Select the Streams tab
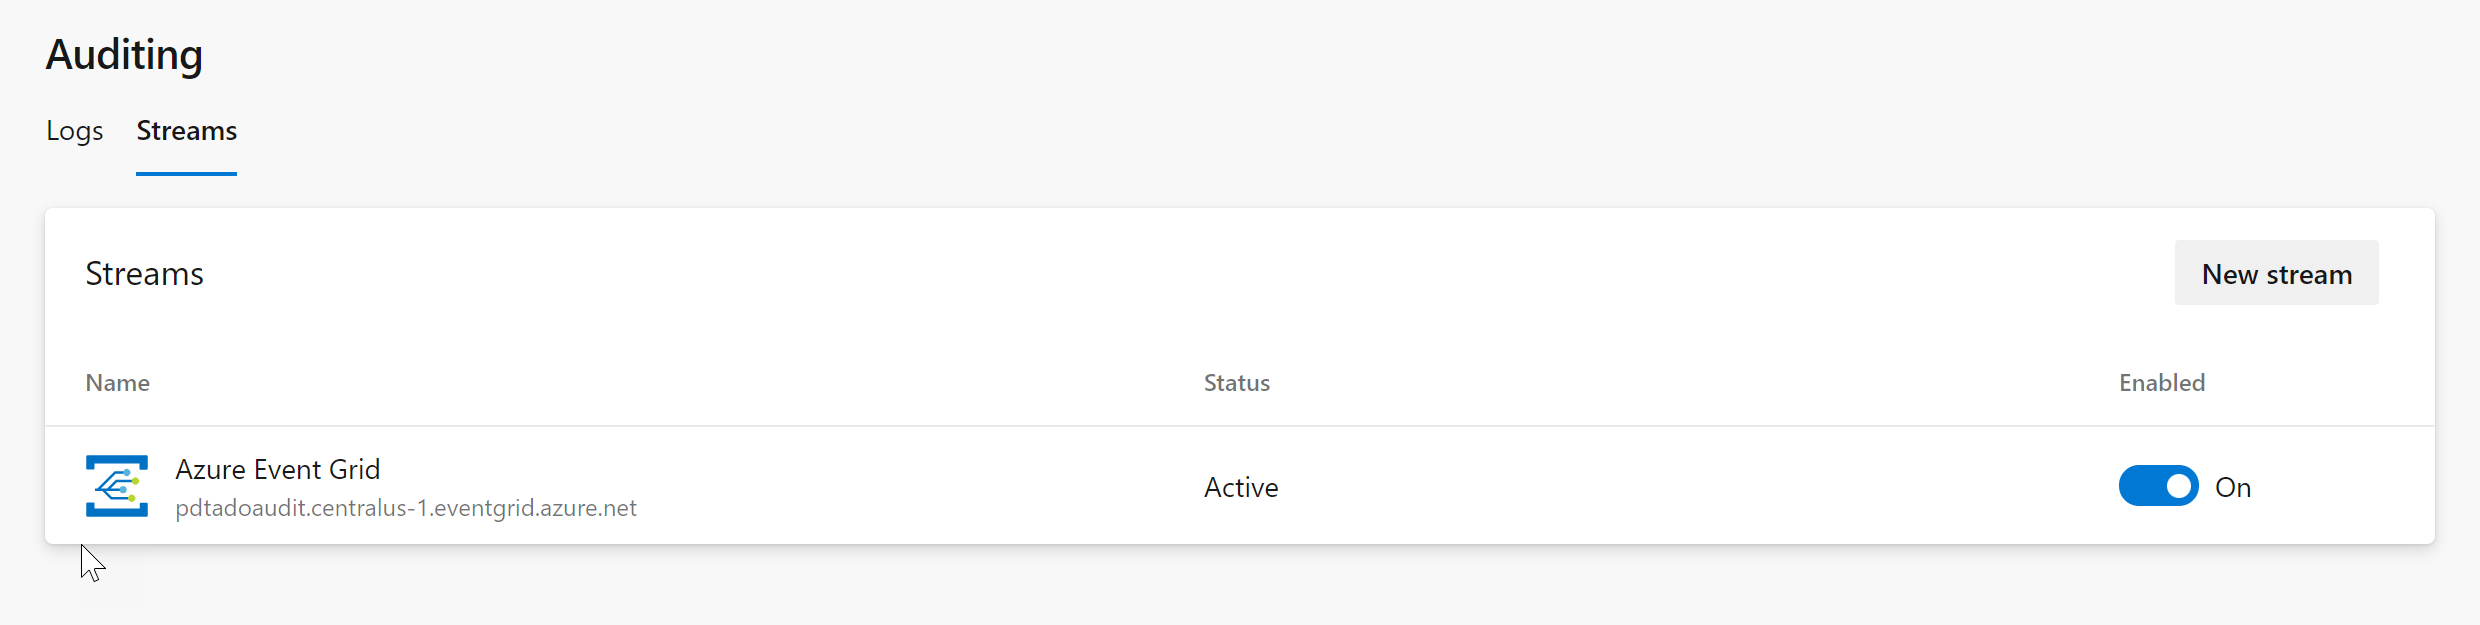The image size is (2480, 625). 186,131
